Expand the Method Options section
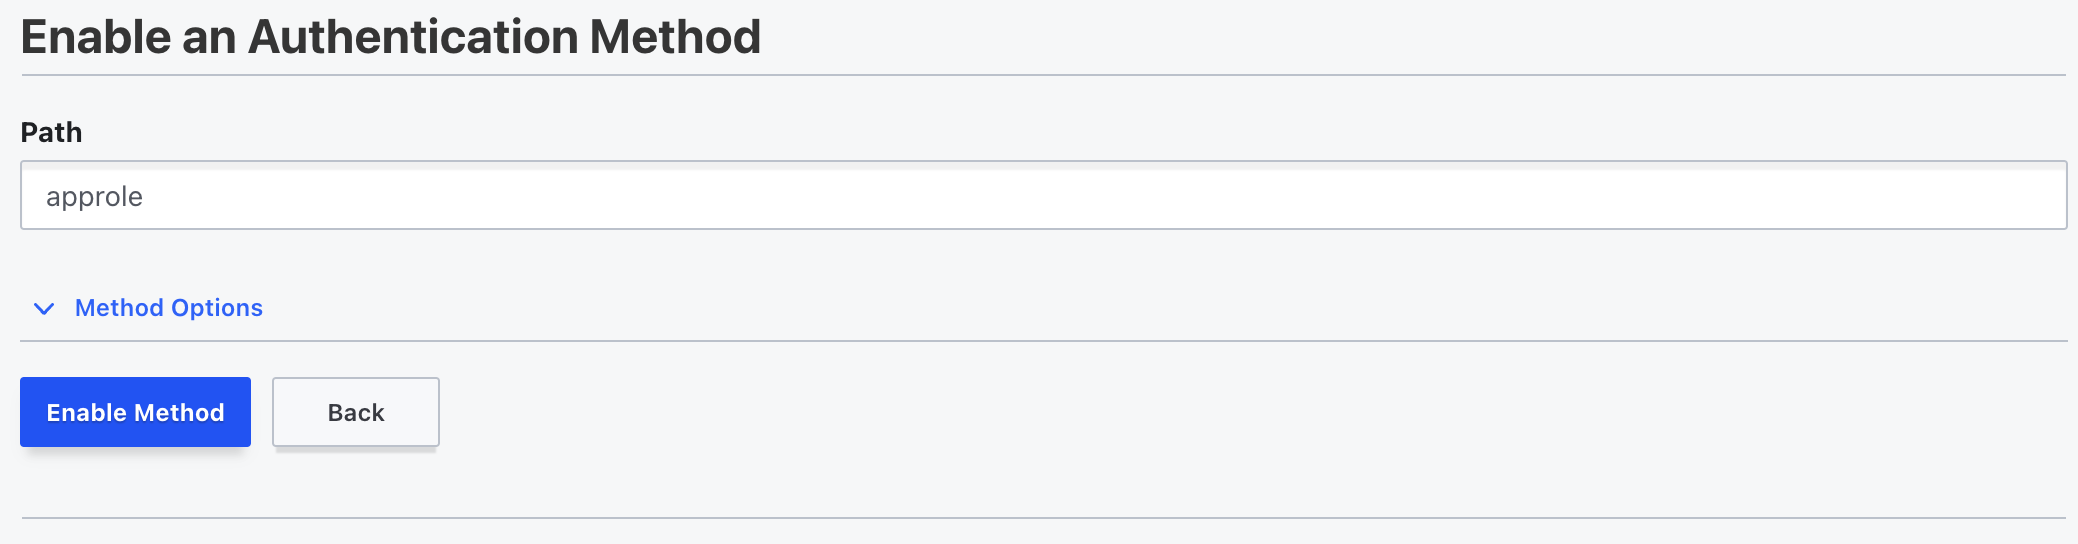Image resolution: width=2078 pixels, height=544 pixels. pyautogui.click(x=168, y=308)
